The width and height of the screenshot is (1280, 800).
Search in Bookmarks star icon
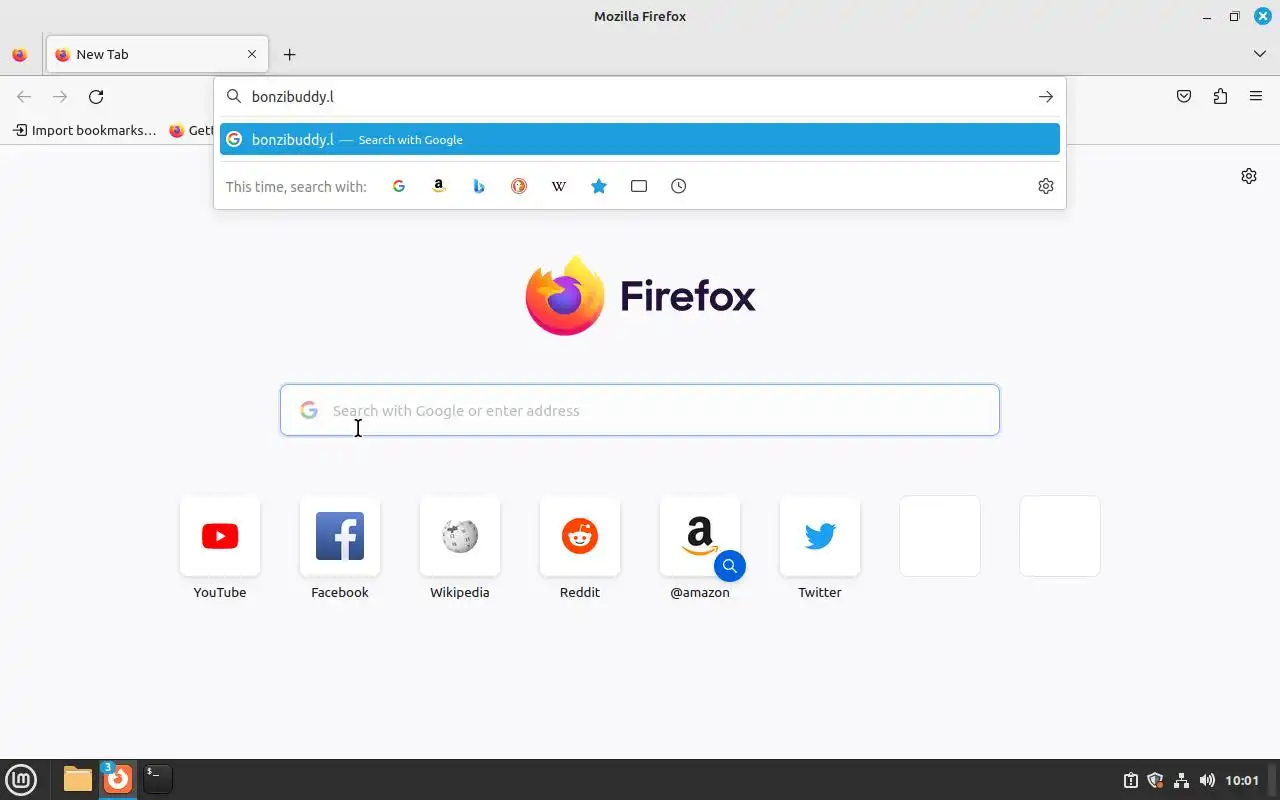point(599,186)
